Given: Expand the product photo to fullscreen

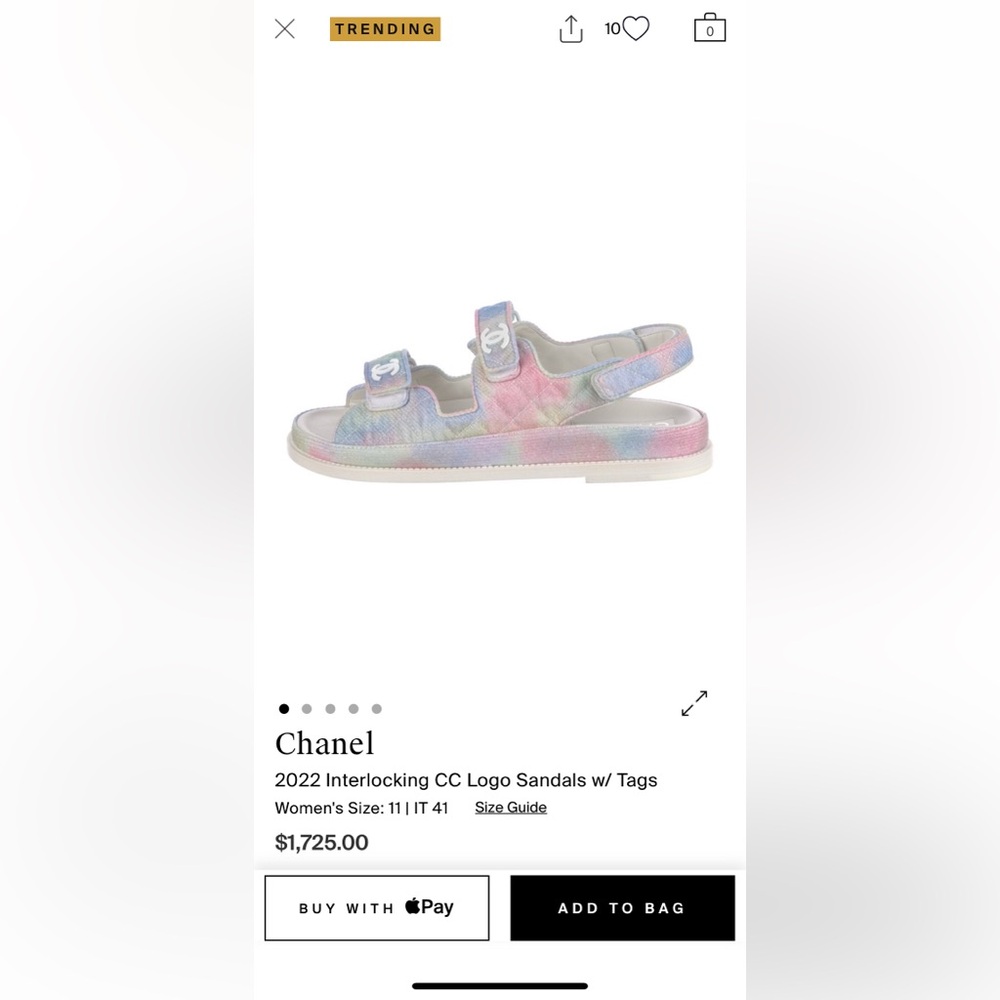Looking at the screenshot, I should pos(694,705).
